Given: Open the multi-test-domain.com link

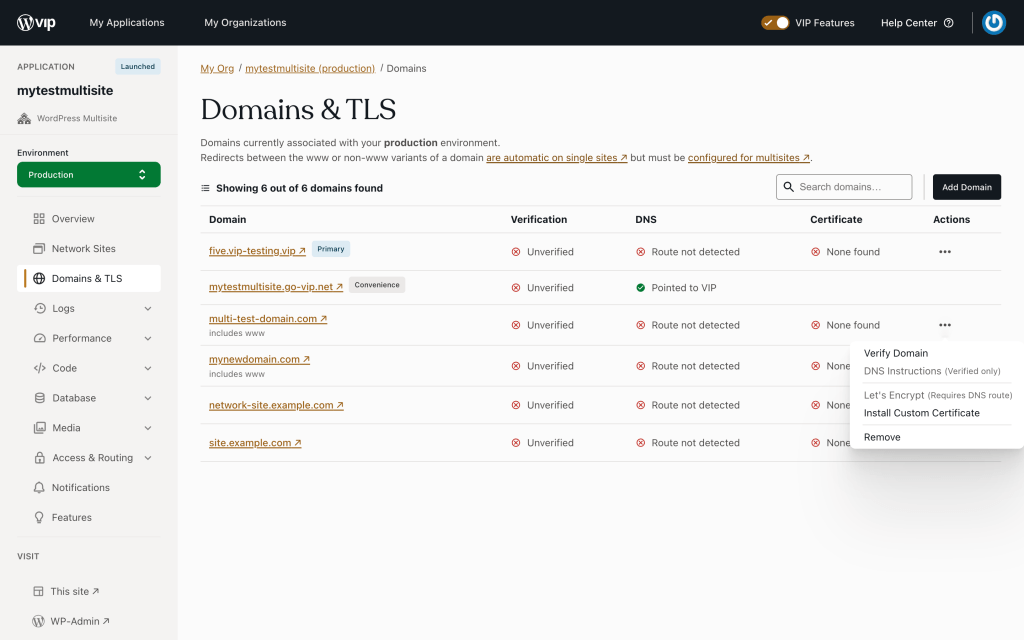Looking at the screenshot, I should pos(268,319).
